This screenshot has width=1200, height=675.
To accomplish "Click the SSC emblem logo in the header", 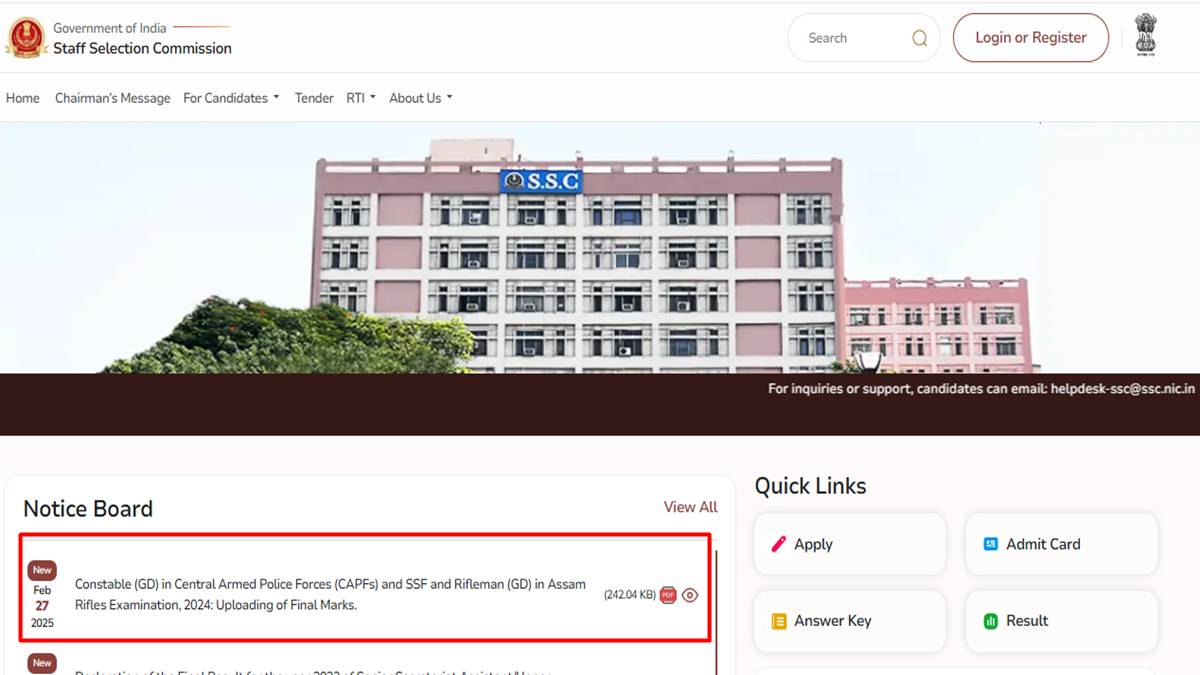I will 26,37.
